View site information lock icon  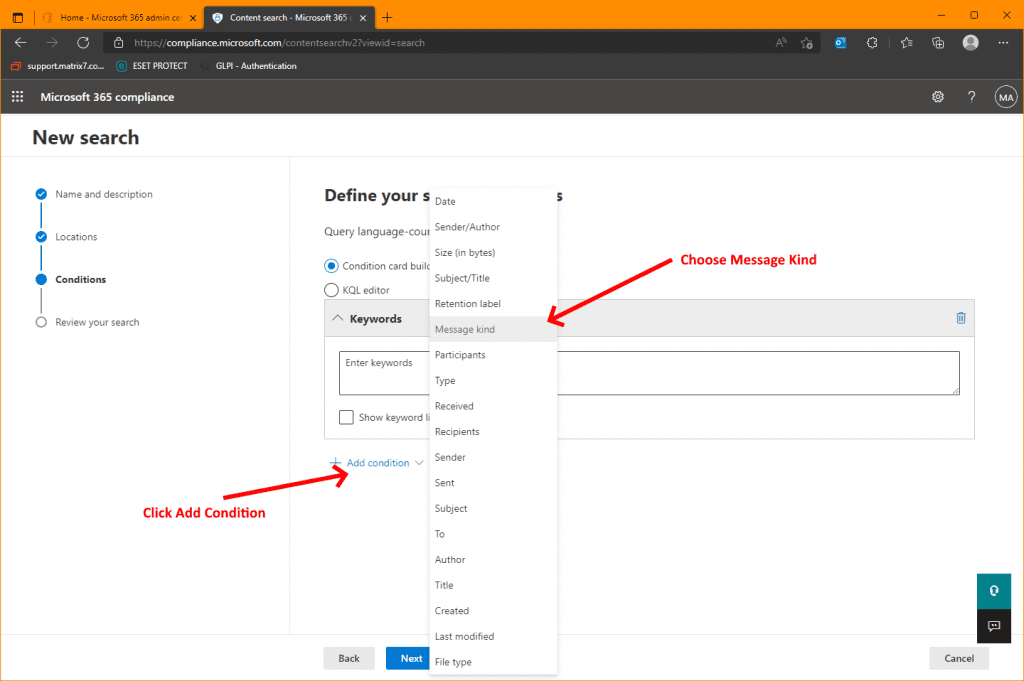[x=118, y=43]
